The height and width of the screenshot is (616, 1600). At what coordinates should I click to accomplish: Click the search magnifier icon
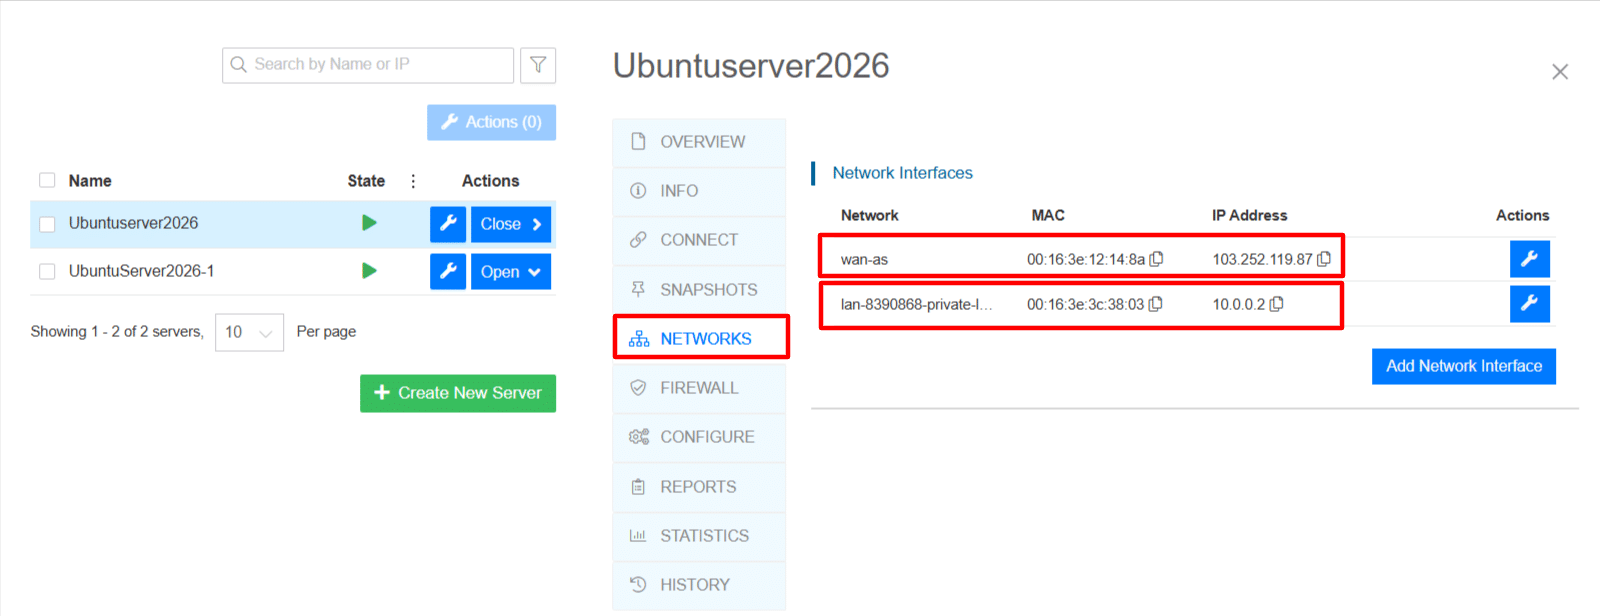coord(239,65)
